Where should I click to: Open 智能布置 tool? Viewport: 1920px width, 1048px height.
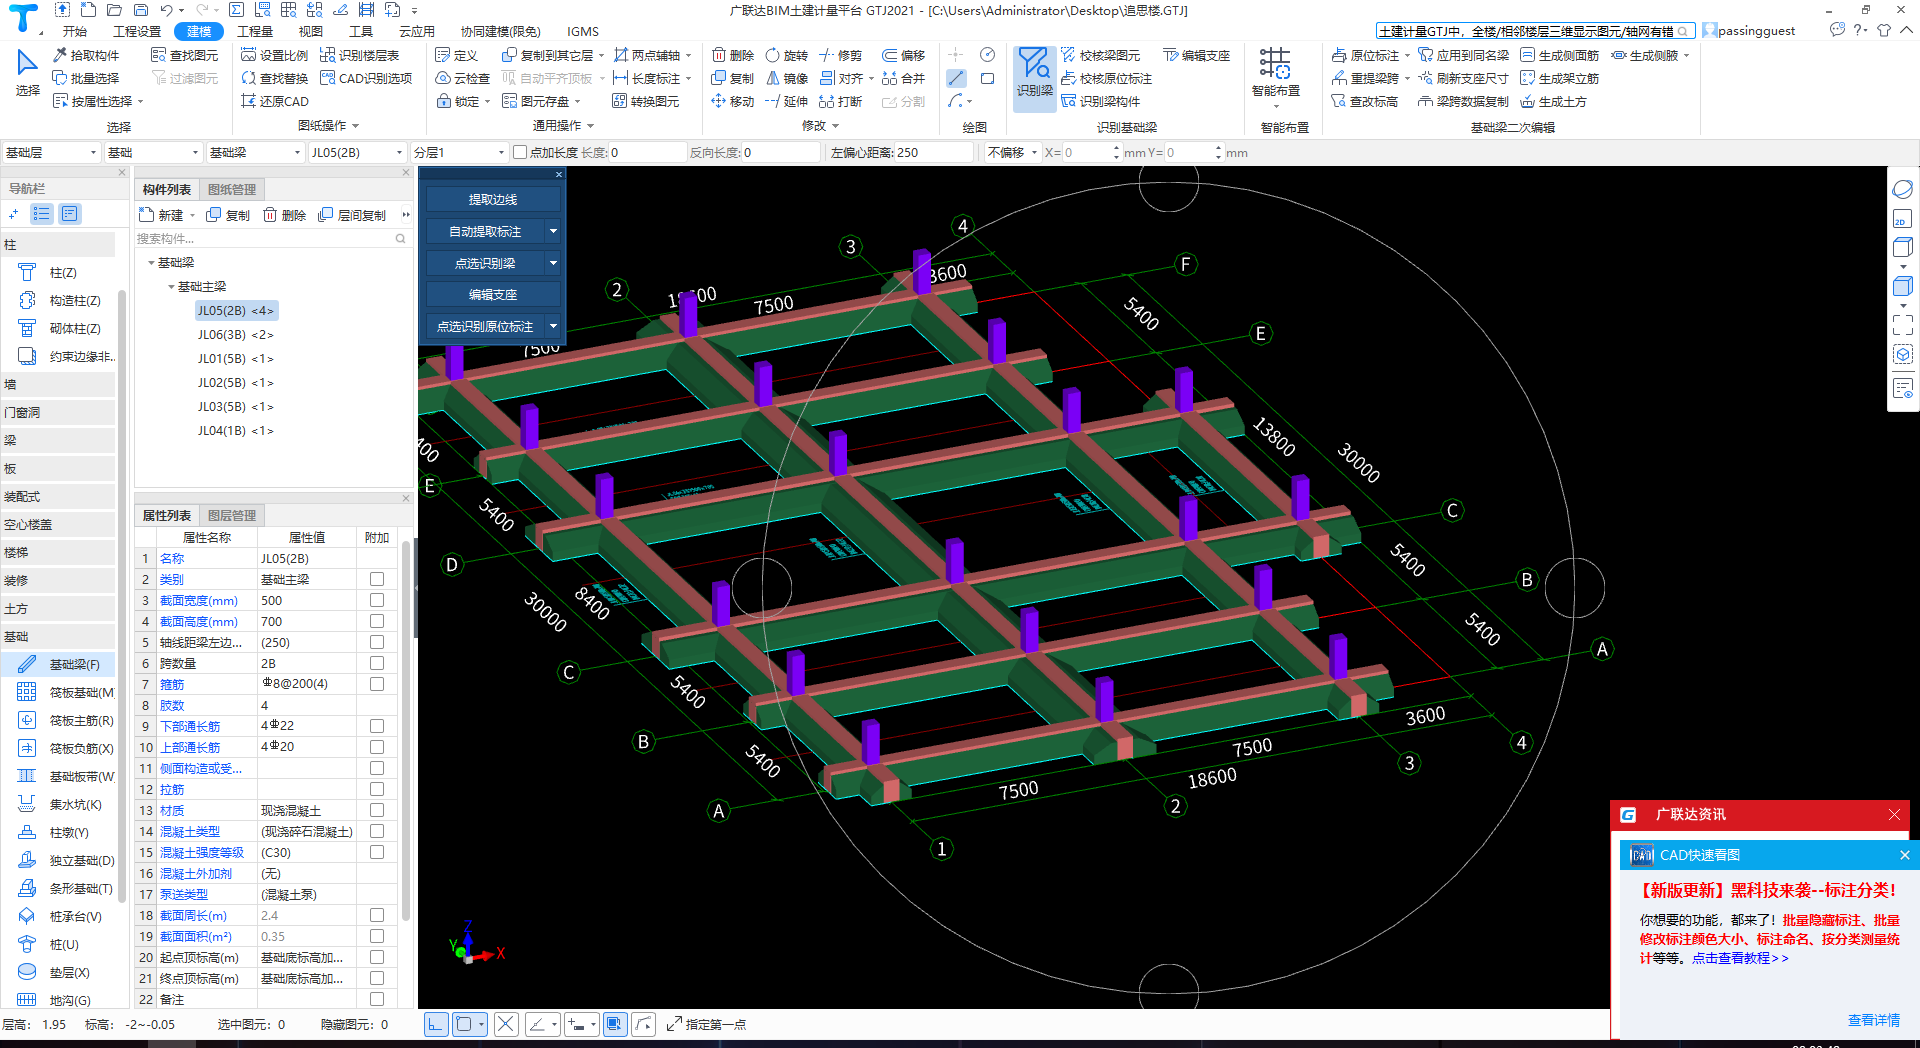coord(1275,73)
